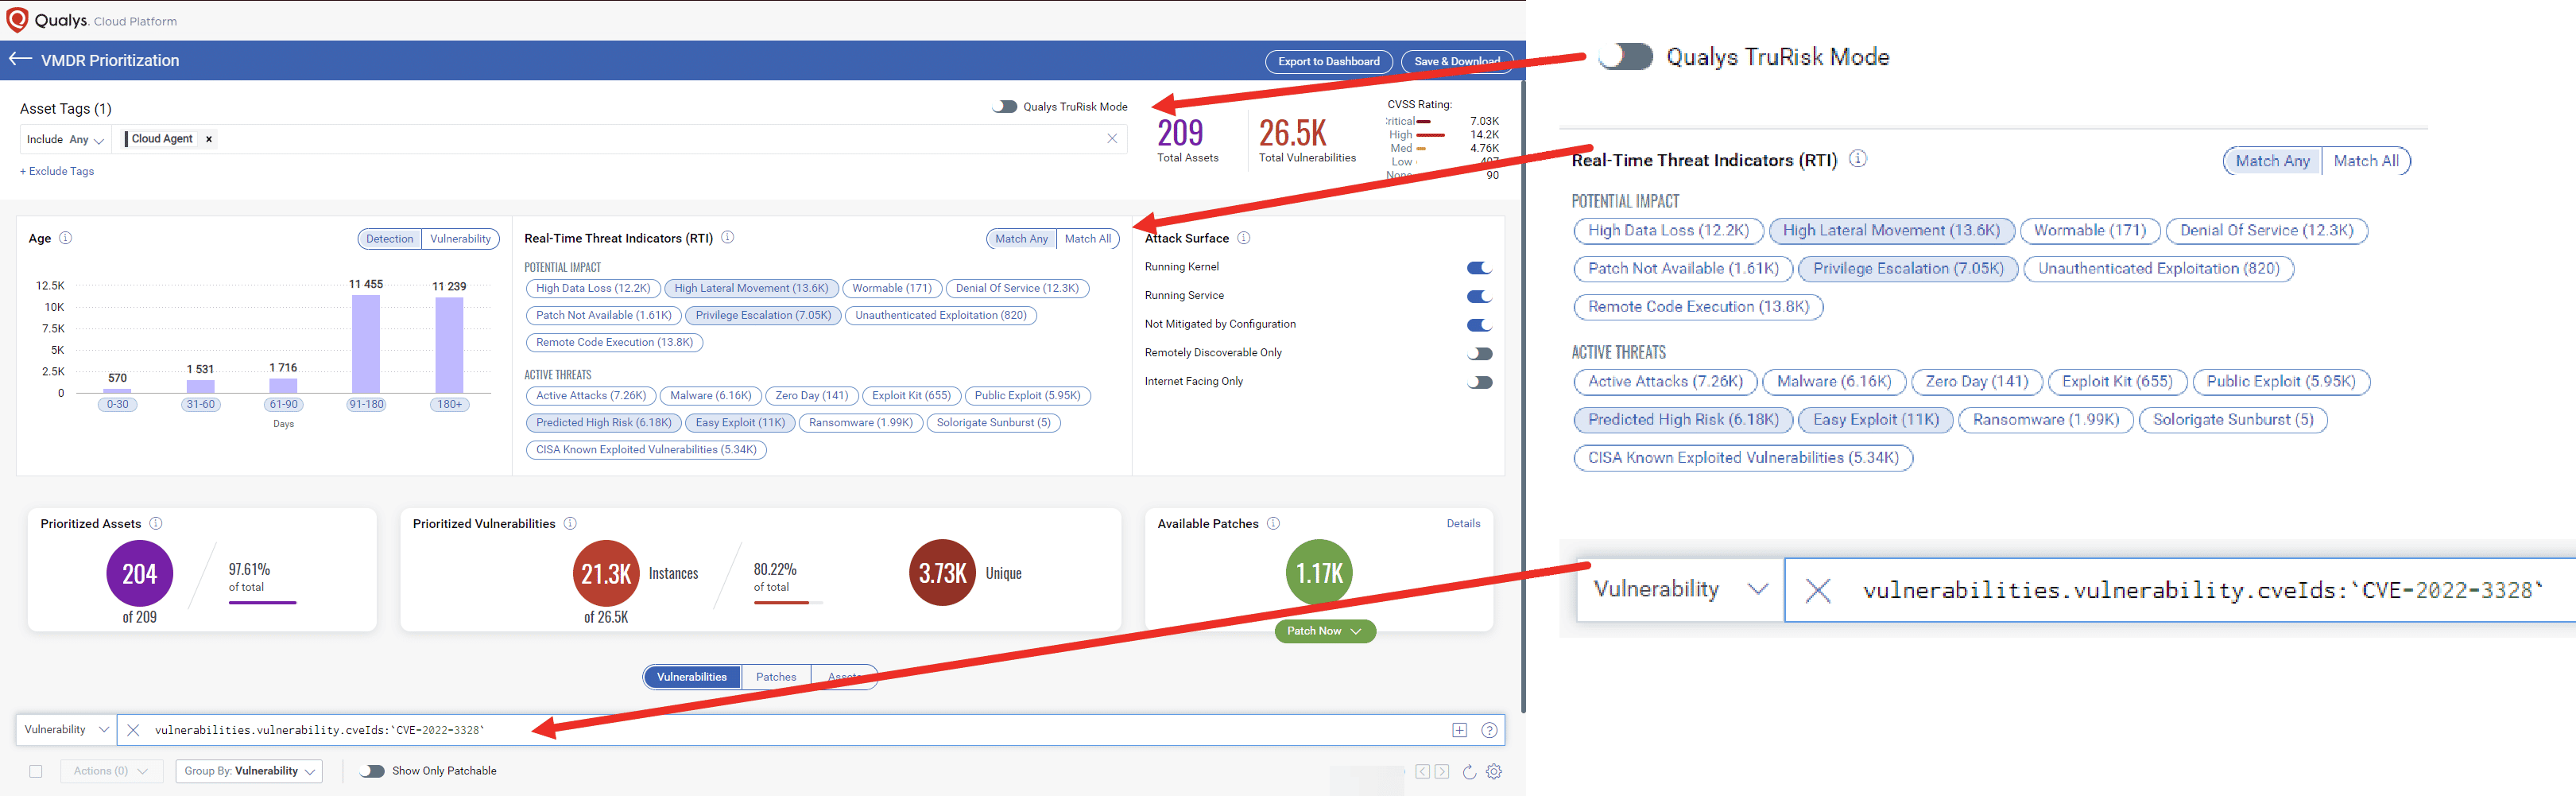Open list settings with the gear icon

(x=1494, y=771)
